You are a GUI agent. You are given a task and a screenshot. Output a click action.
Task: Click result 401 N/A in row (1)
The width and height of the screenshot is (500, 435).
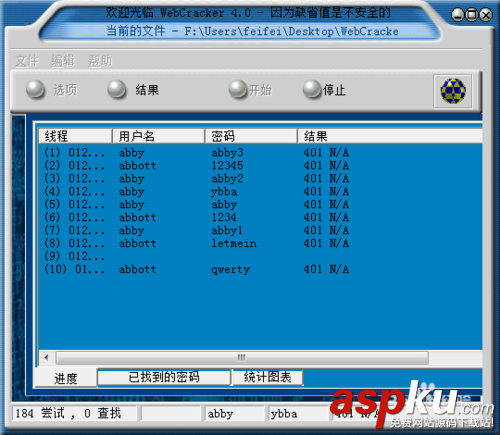tap(326, 153)
